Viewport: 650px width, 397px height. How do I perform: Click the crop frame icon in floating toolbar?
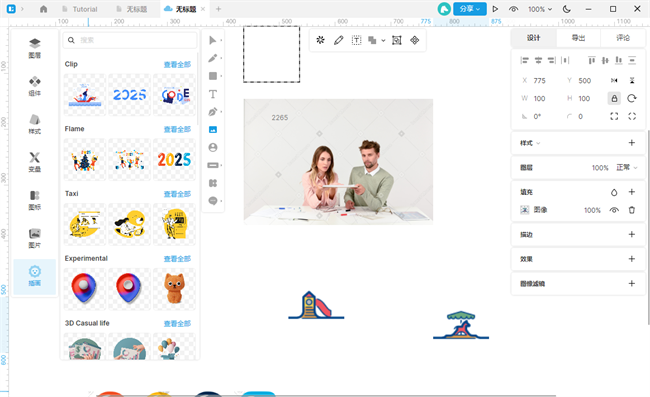pyautogui.click(x=397, y=40)
